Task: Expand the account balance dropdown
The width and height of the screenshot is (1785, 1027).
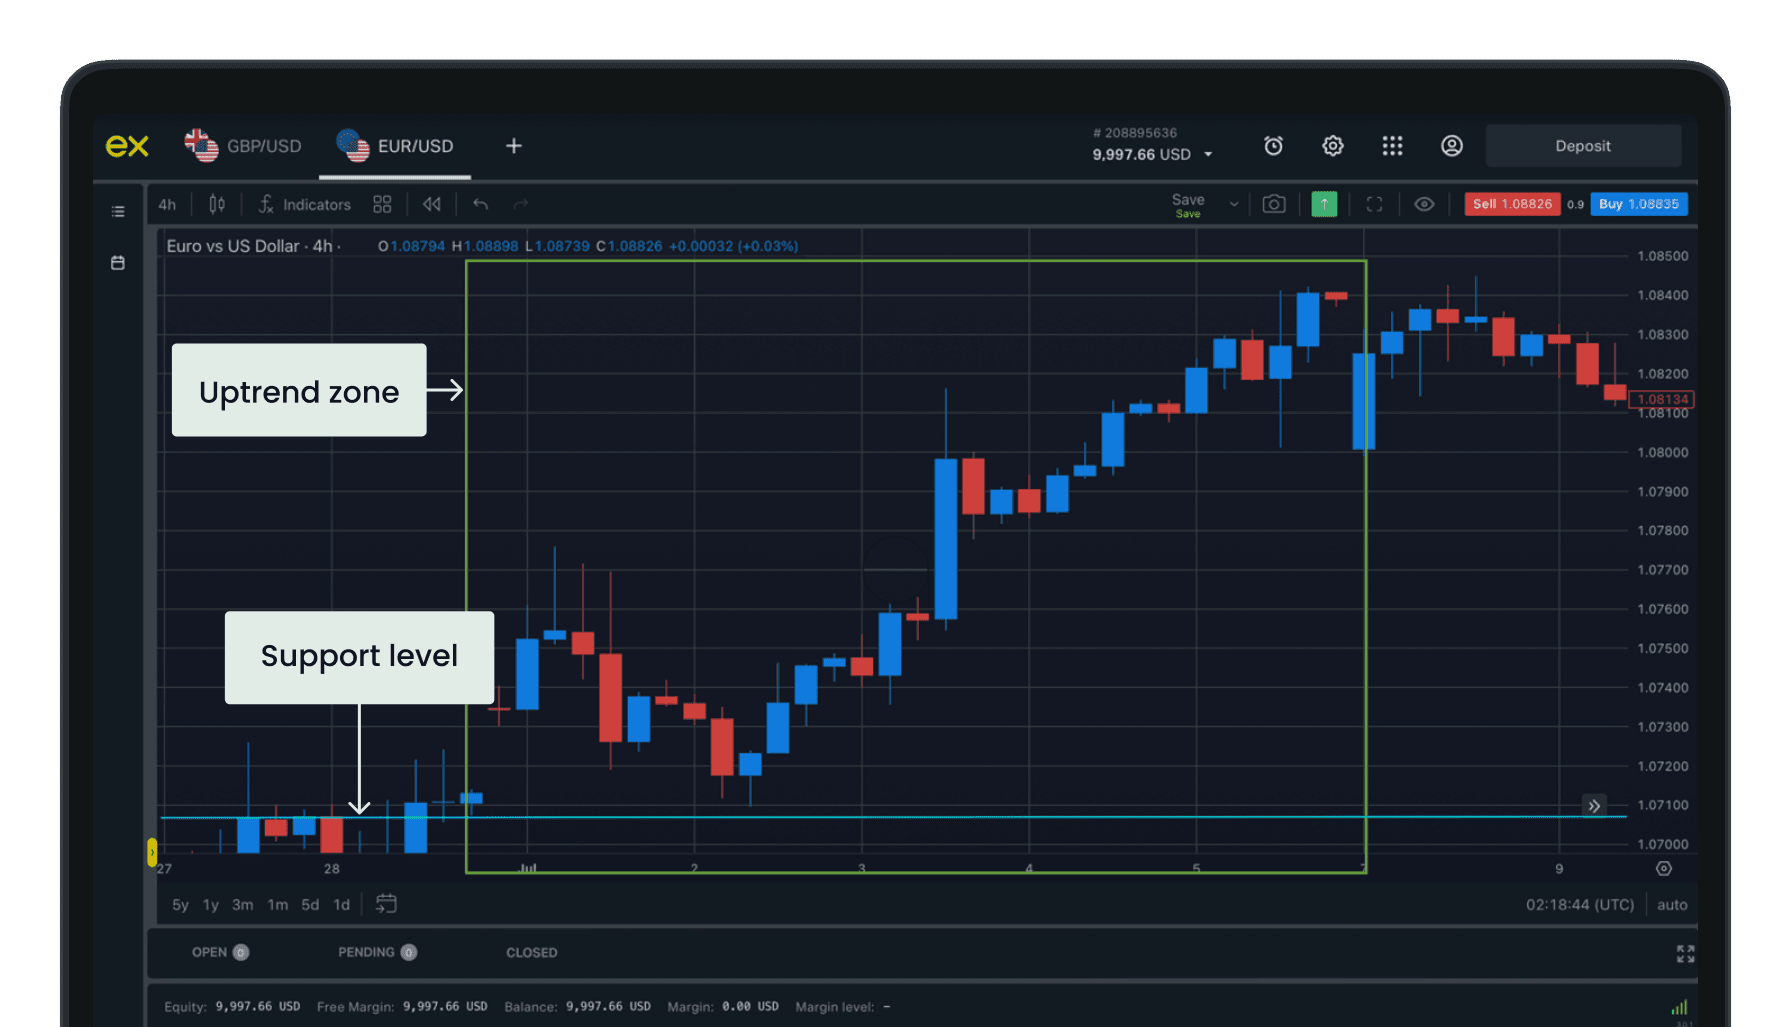Action: click(x=1208, y=155)
